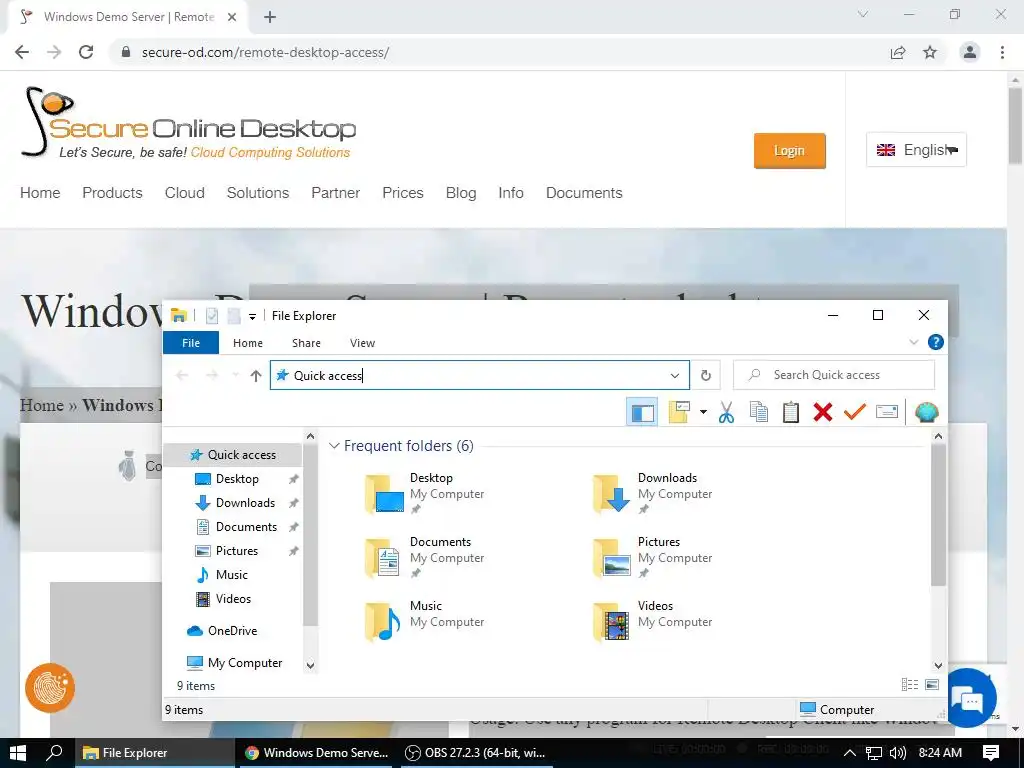Click the Secure Online Desktop logo
Viewport: 1024px width, 768px height.
pos(189,123)
